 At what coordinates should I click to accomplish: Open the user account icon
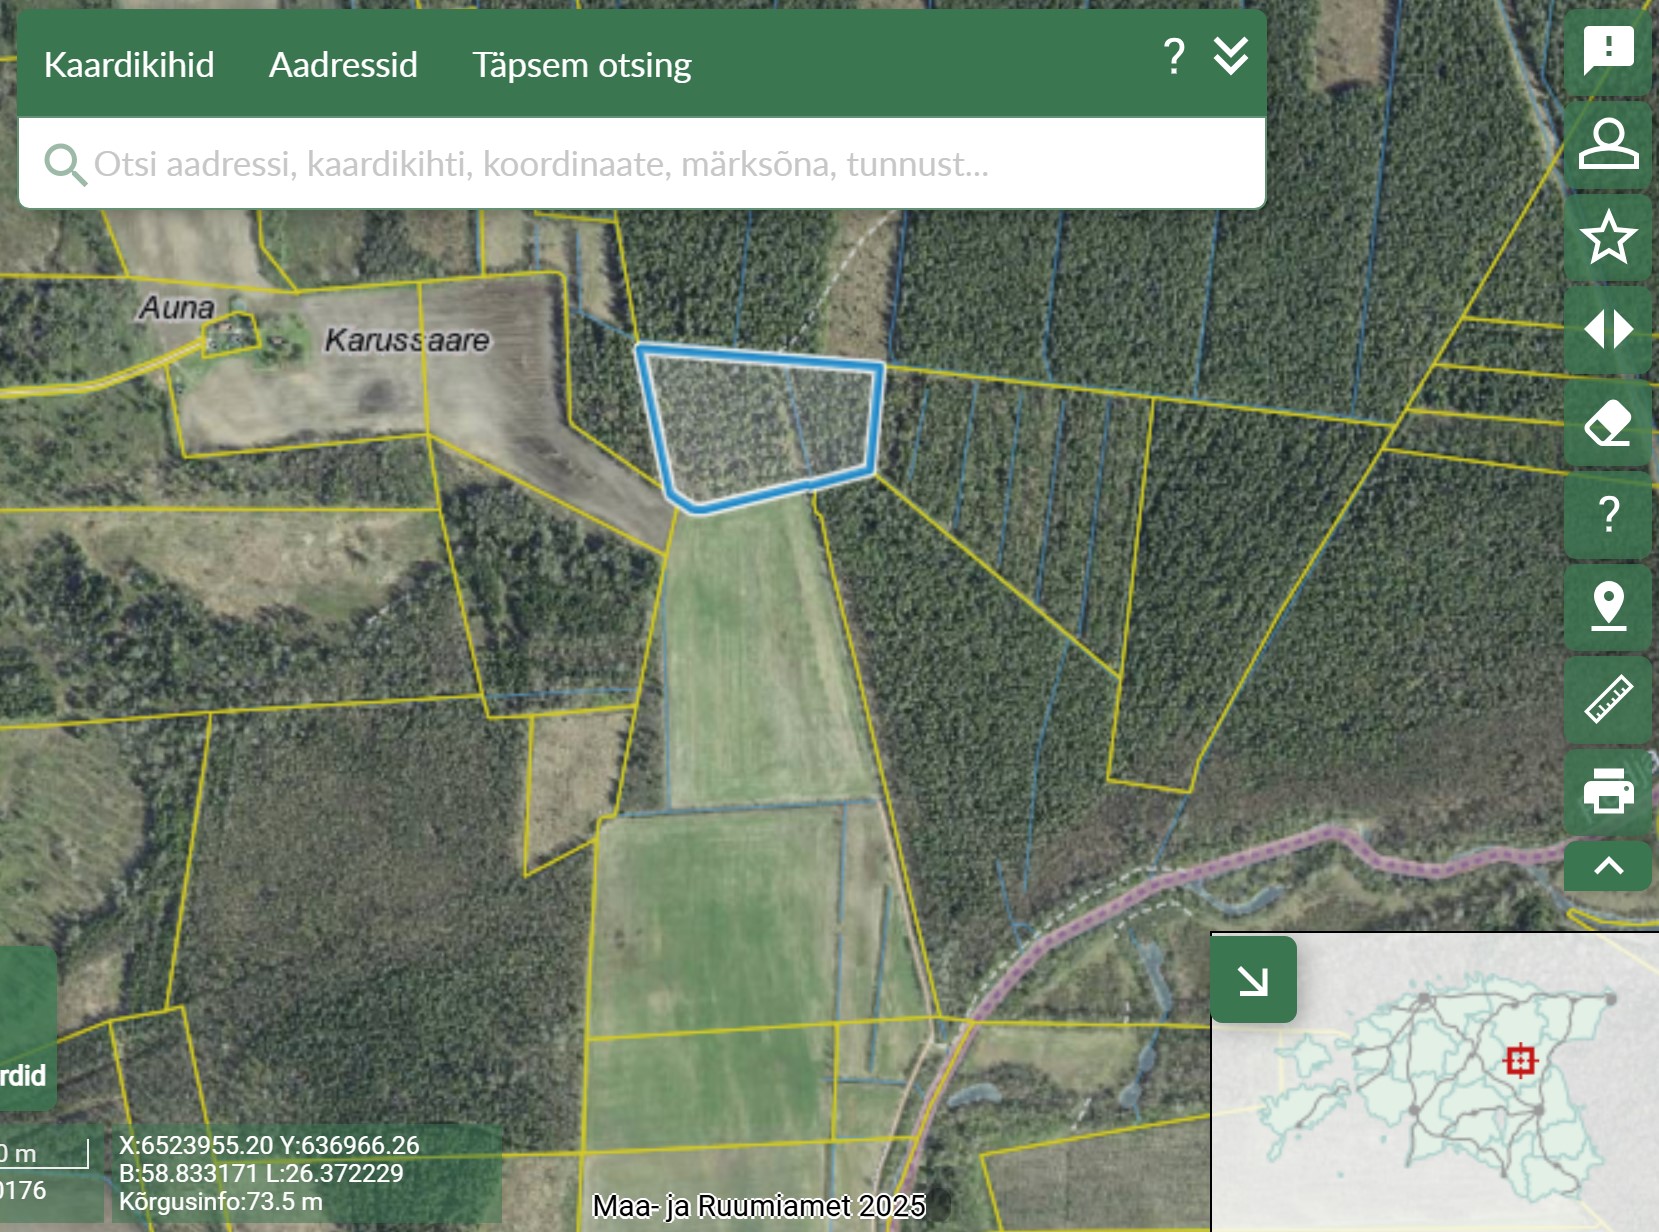click(1607, 144)
